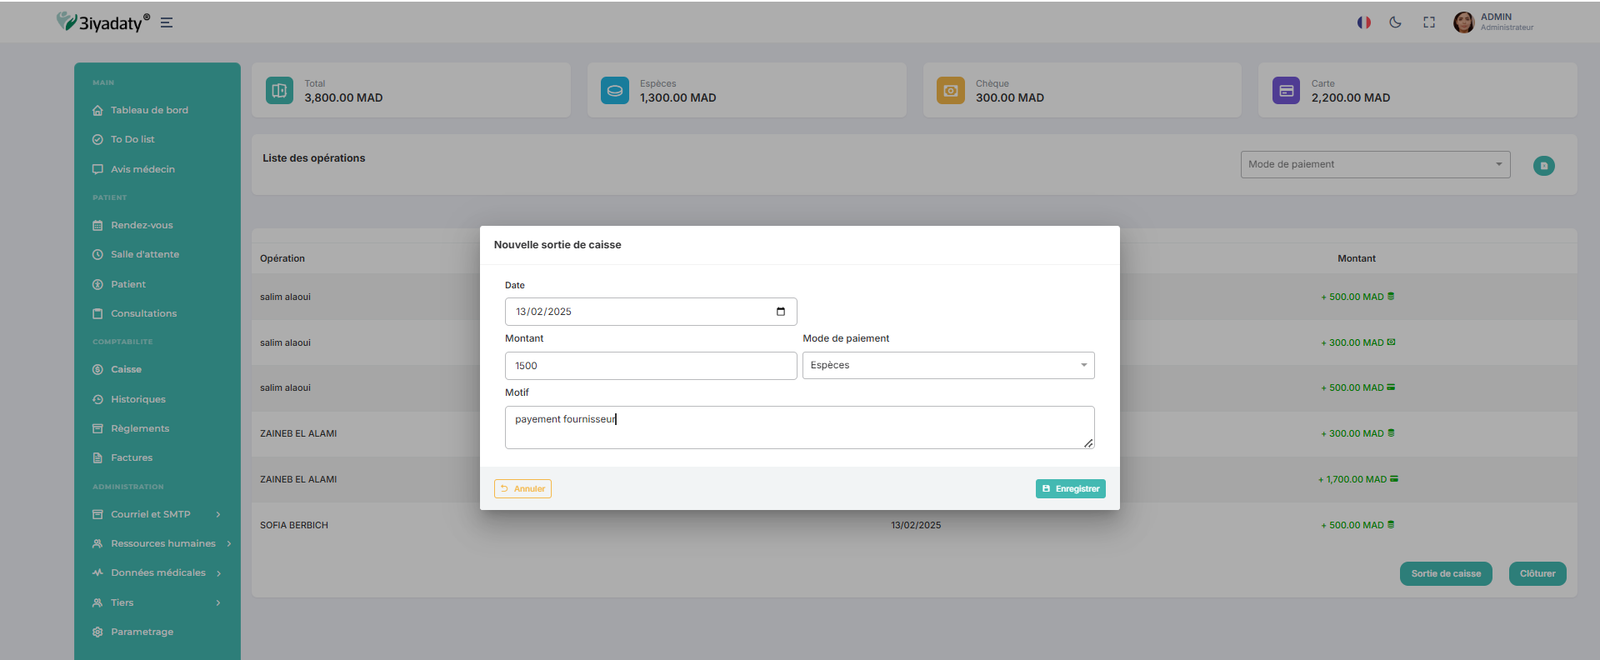Image resolution: width=1600 pixels, height=660 pixels.
Task: Click the Total summary card icon
Action: (x=279, y=91)
